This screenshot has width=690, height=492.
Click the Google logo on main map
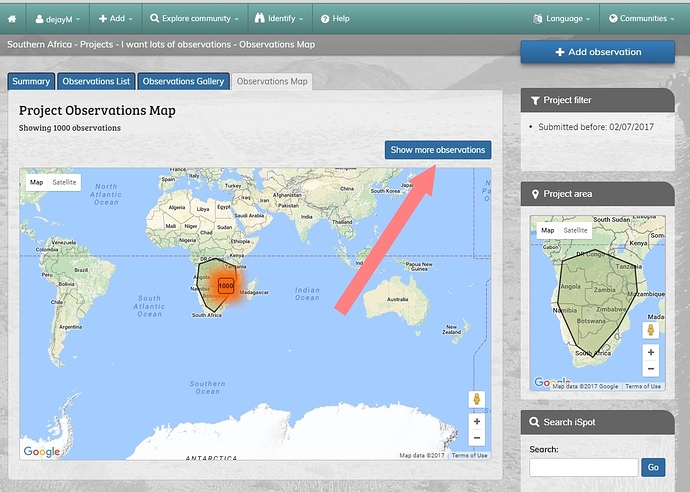(42, 452)
